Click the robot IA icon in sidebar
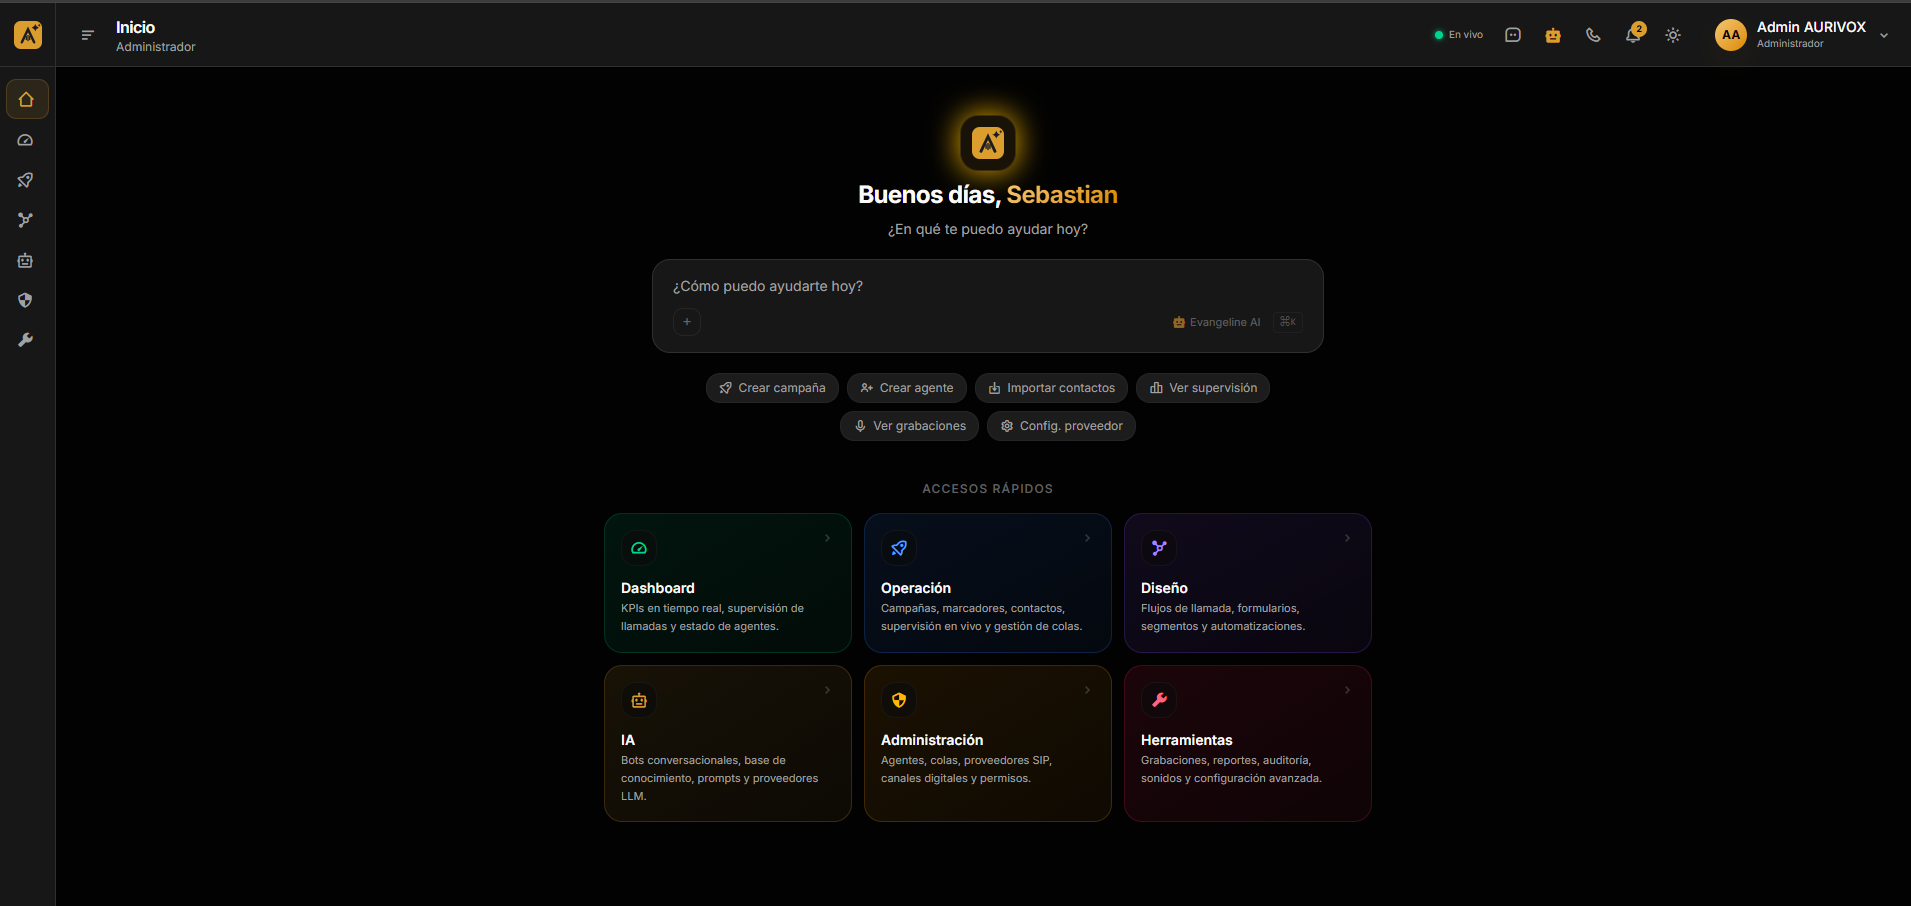Screen dimensions: 1911x906 coord(26,260)
